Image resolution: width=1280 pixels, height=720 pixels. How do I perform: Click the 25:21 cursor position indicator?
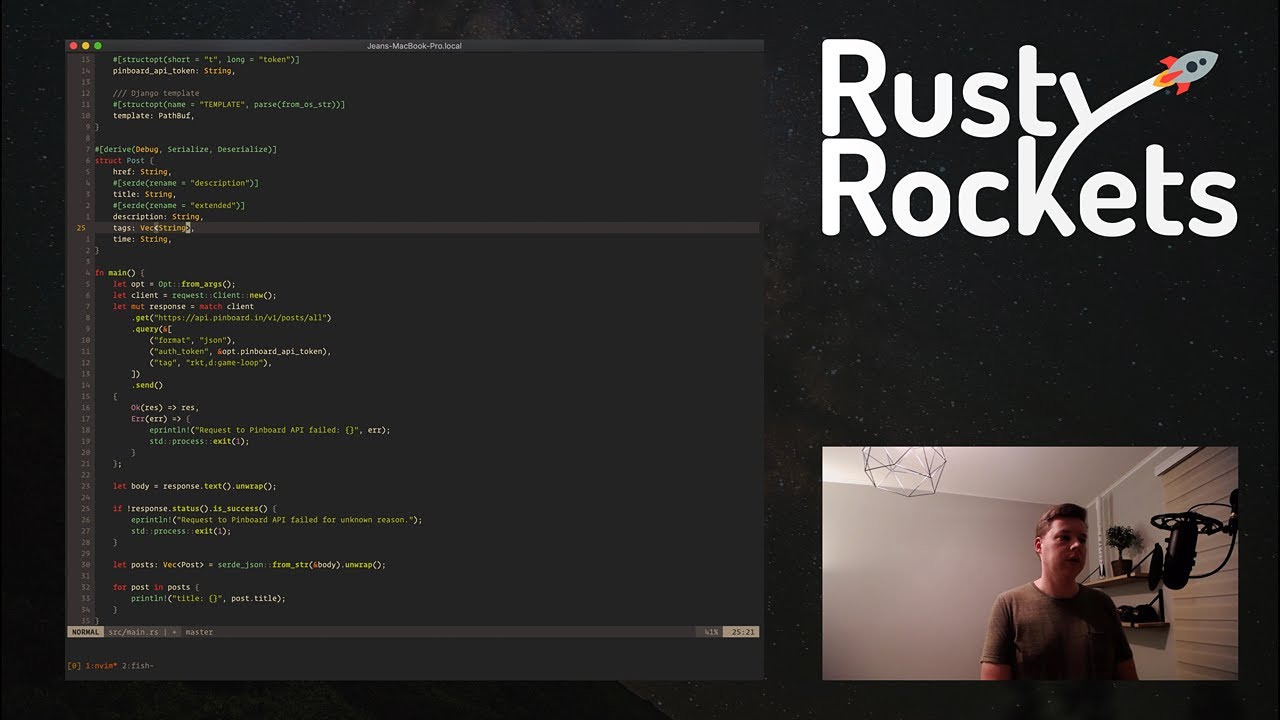(743, 632)
